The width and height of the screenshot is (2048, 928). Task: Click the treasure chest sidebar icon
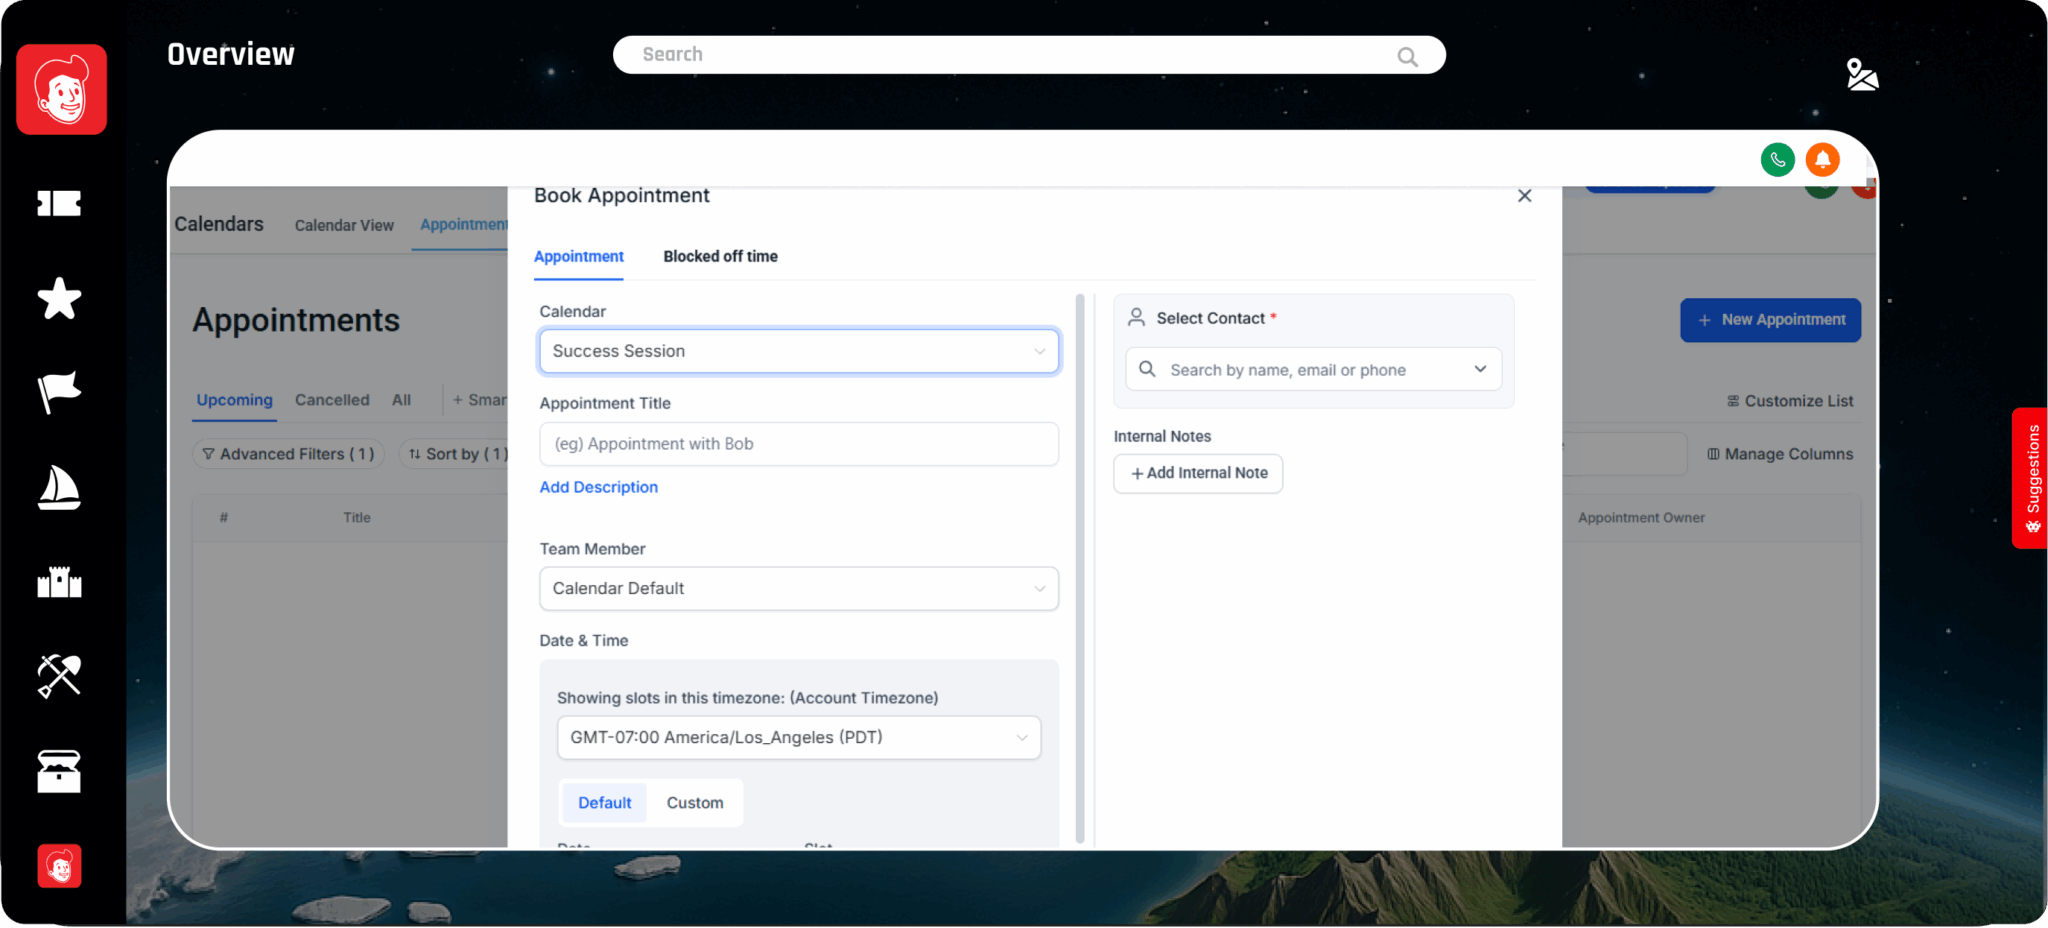(x=59, y=771)
